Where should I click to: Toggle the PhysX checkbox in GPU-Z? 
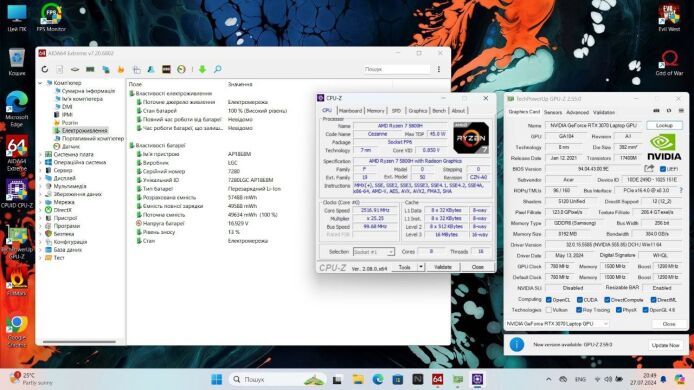(x=619, y=310)
